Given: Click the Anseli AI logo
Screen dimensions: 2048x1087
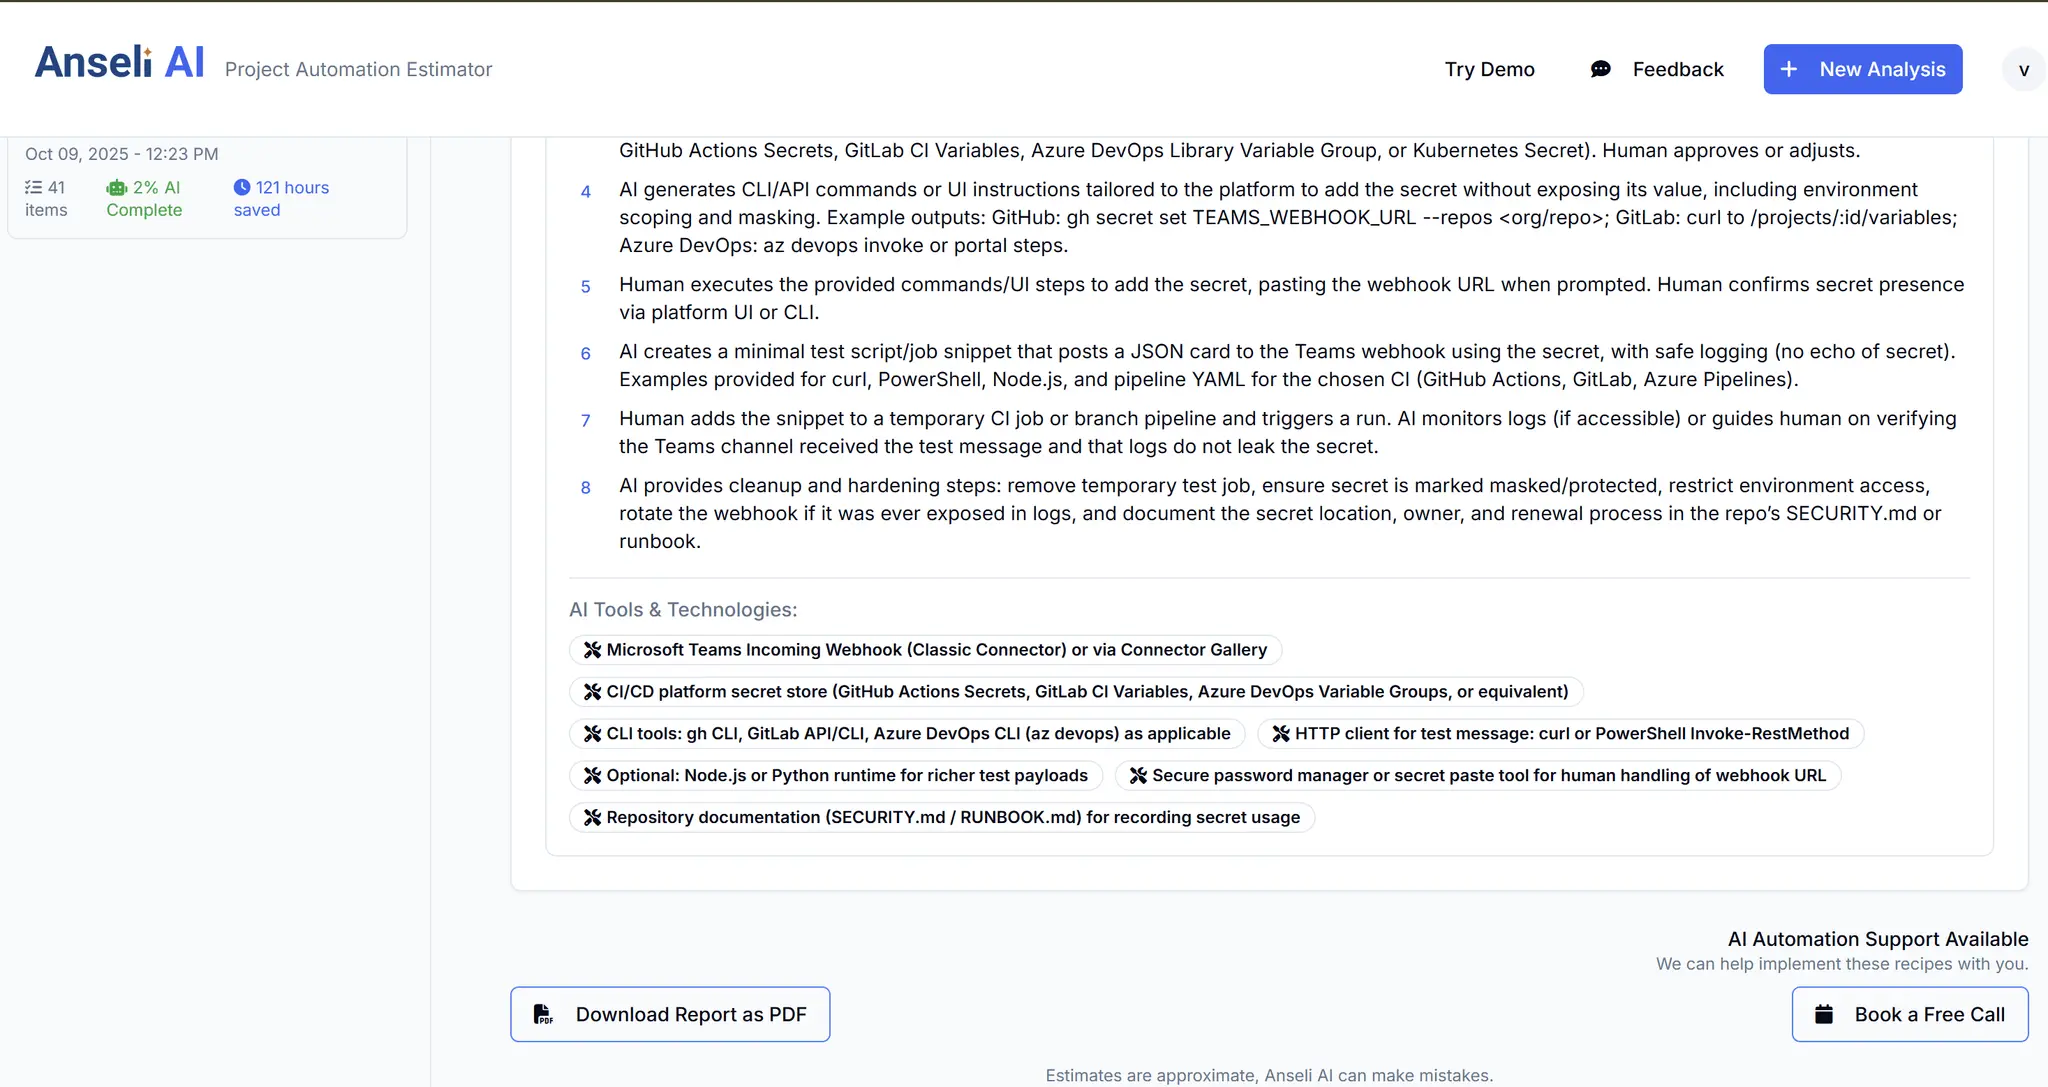Looking at the screenshot, I should [x=119, y=63].
